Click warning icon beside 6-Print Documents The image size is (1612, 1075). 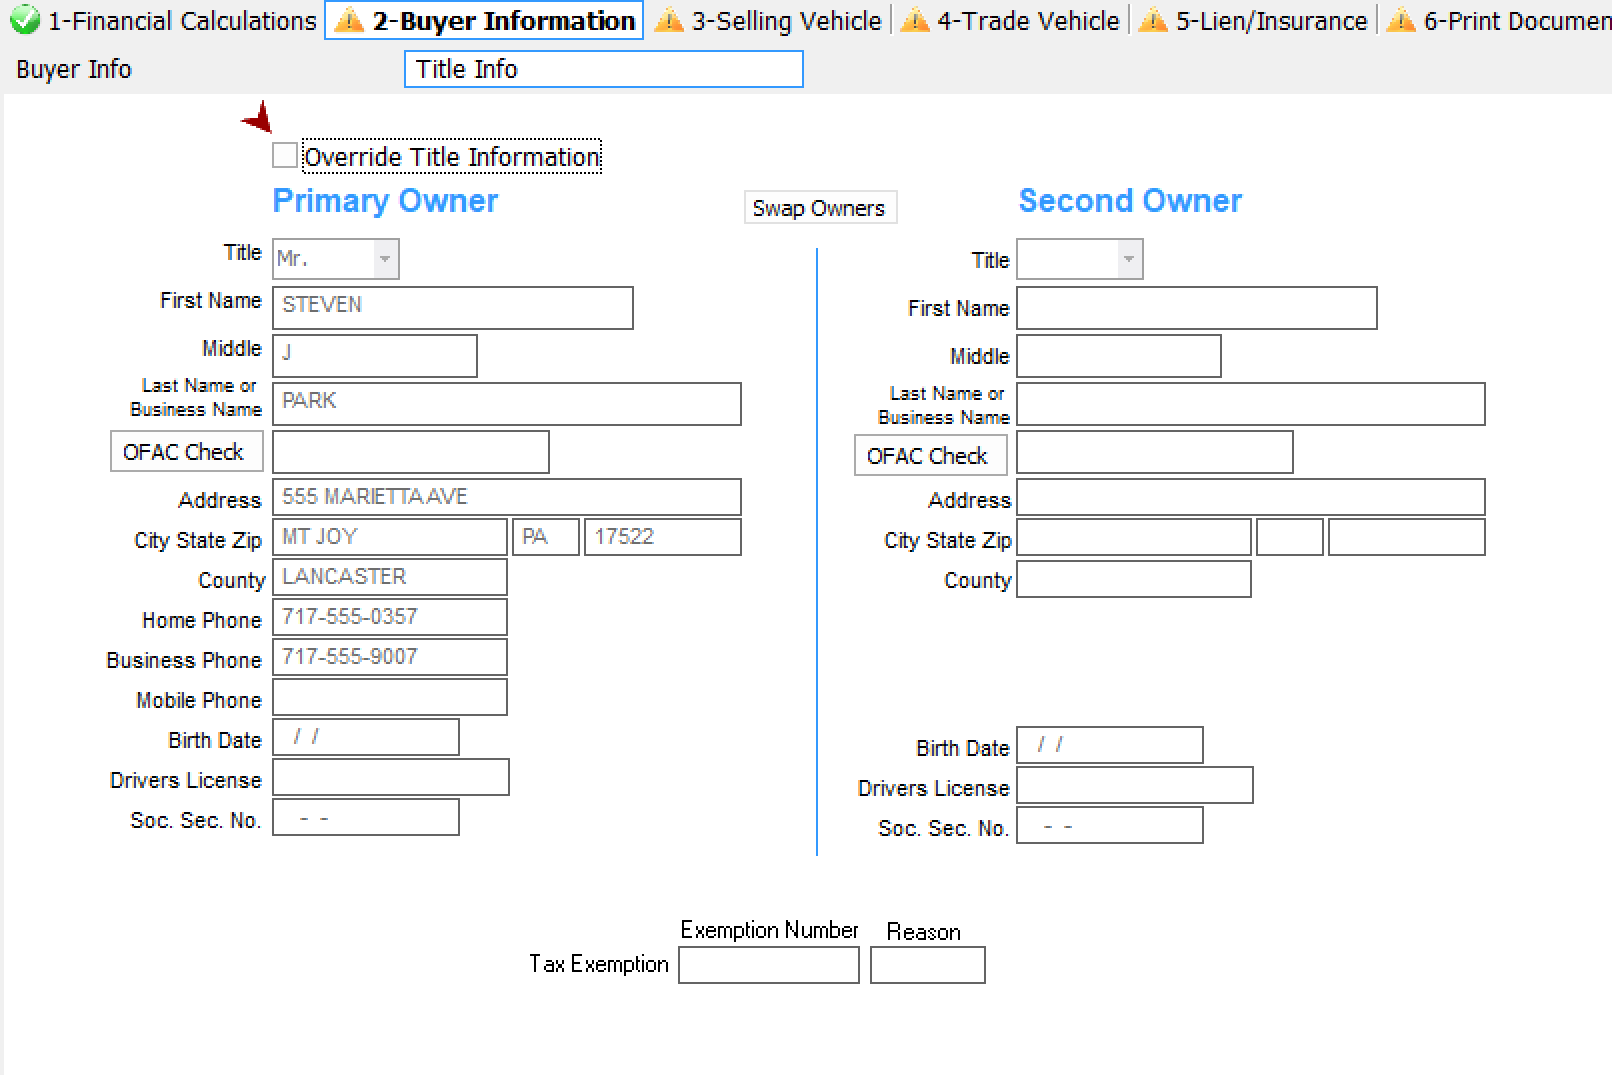pyautogui.click(x=1401, y=20)
